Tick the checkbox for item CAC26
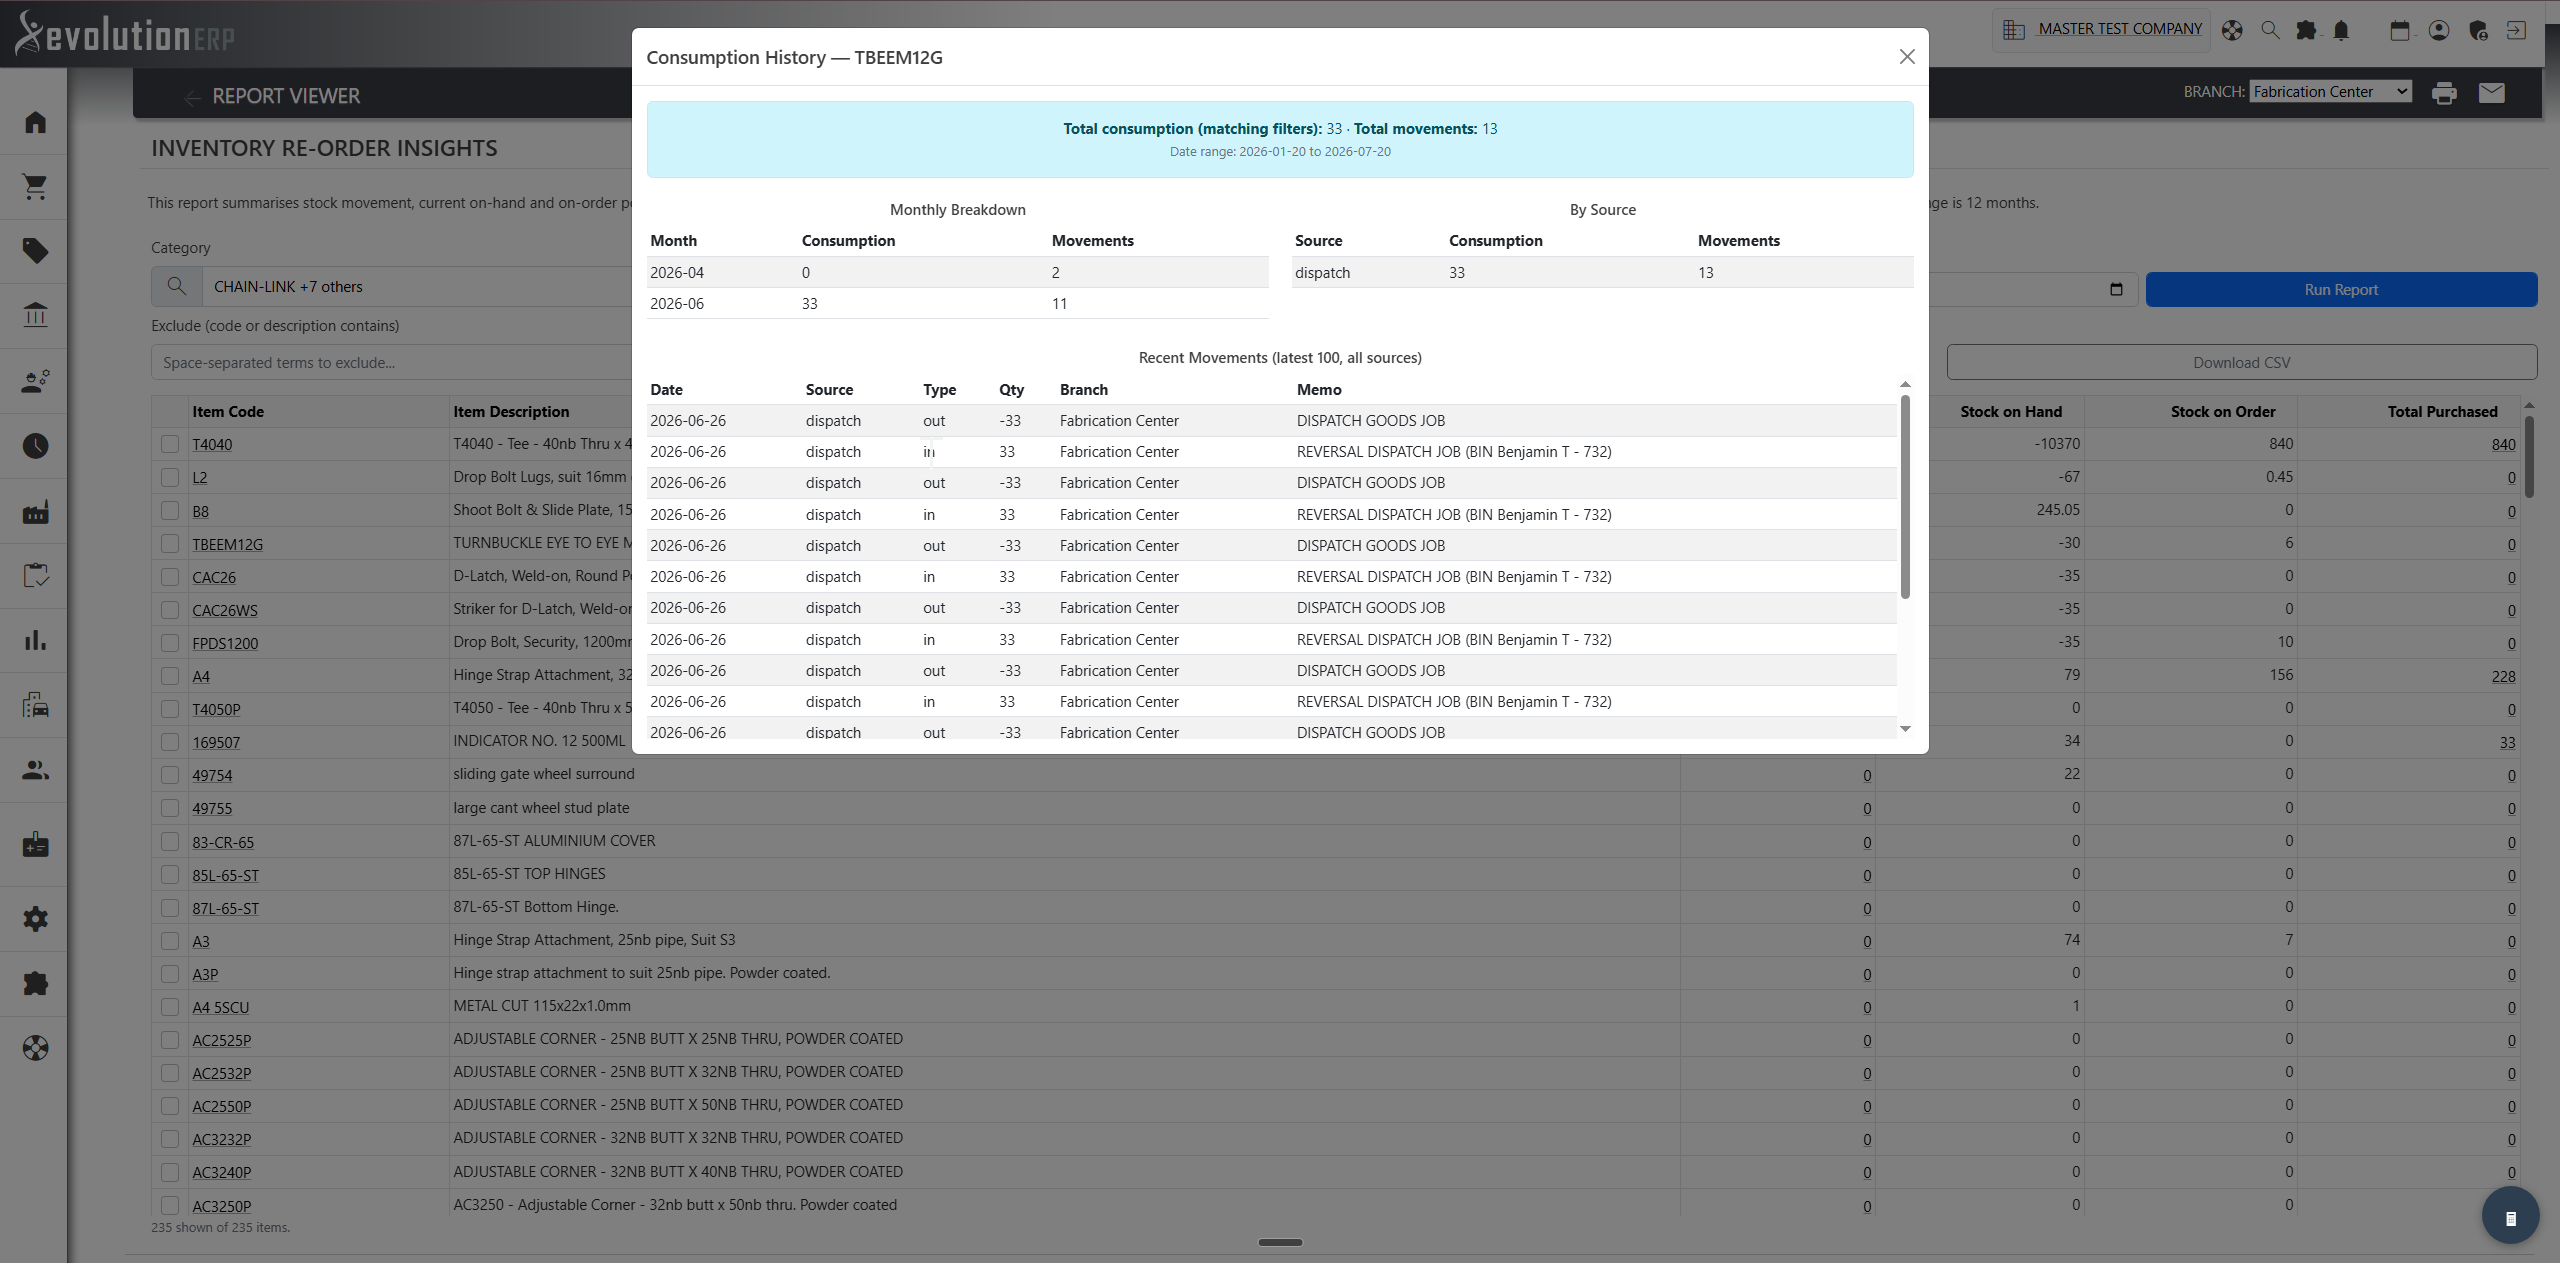This screenshot has height=1263, width=2560. 170,577
